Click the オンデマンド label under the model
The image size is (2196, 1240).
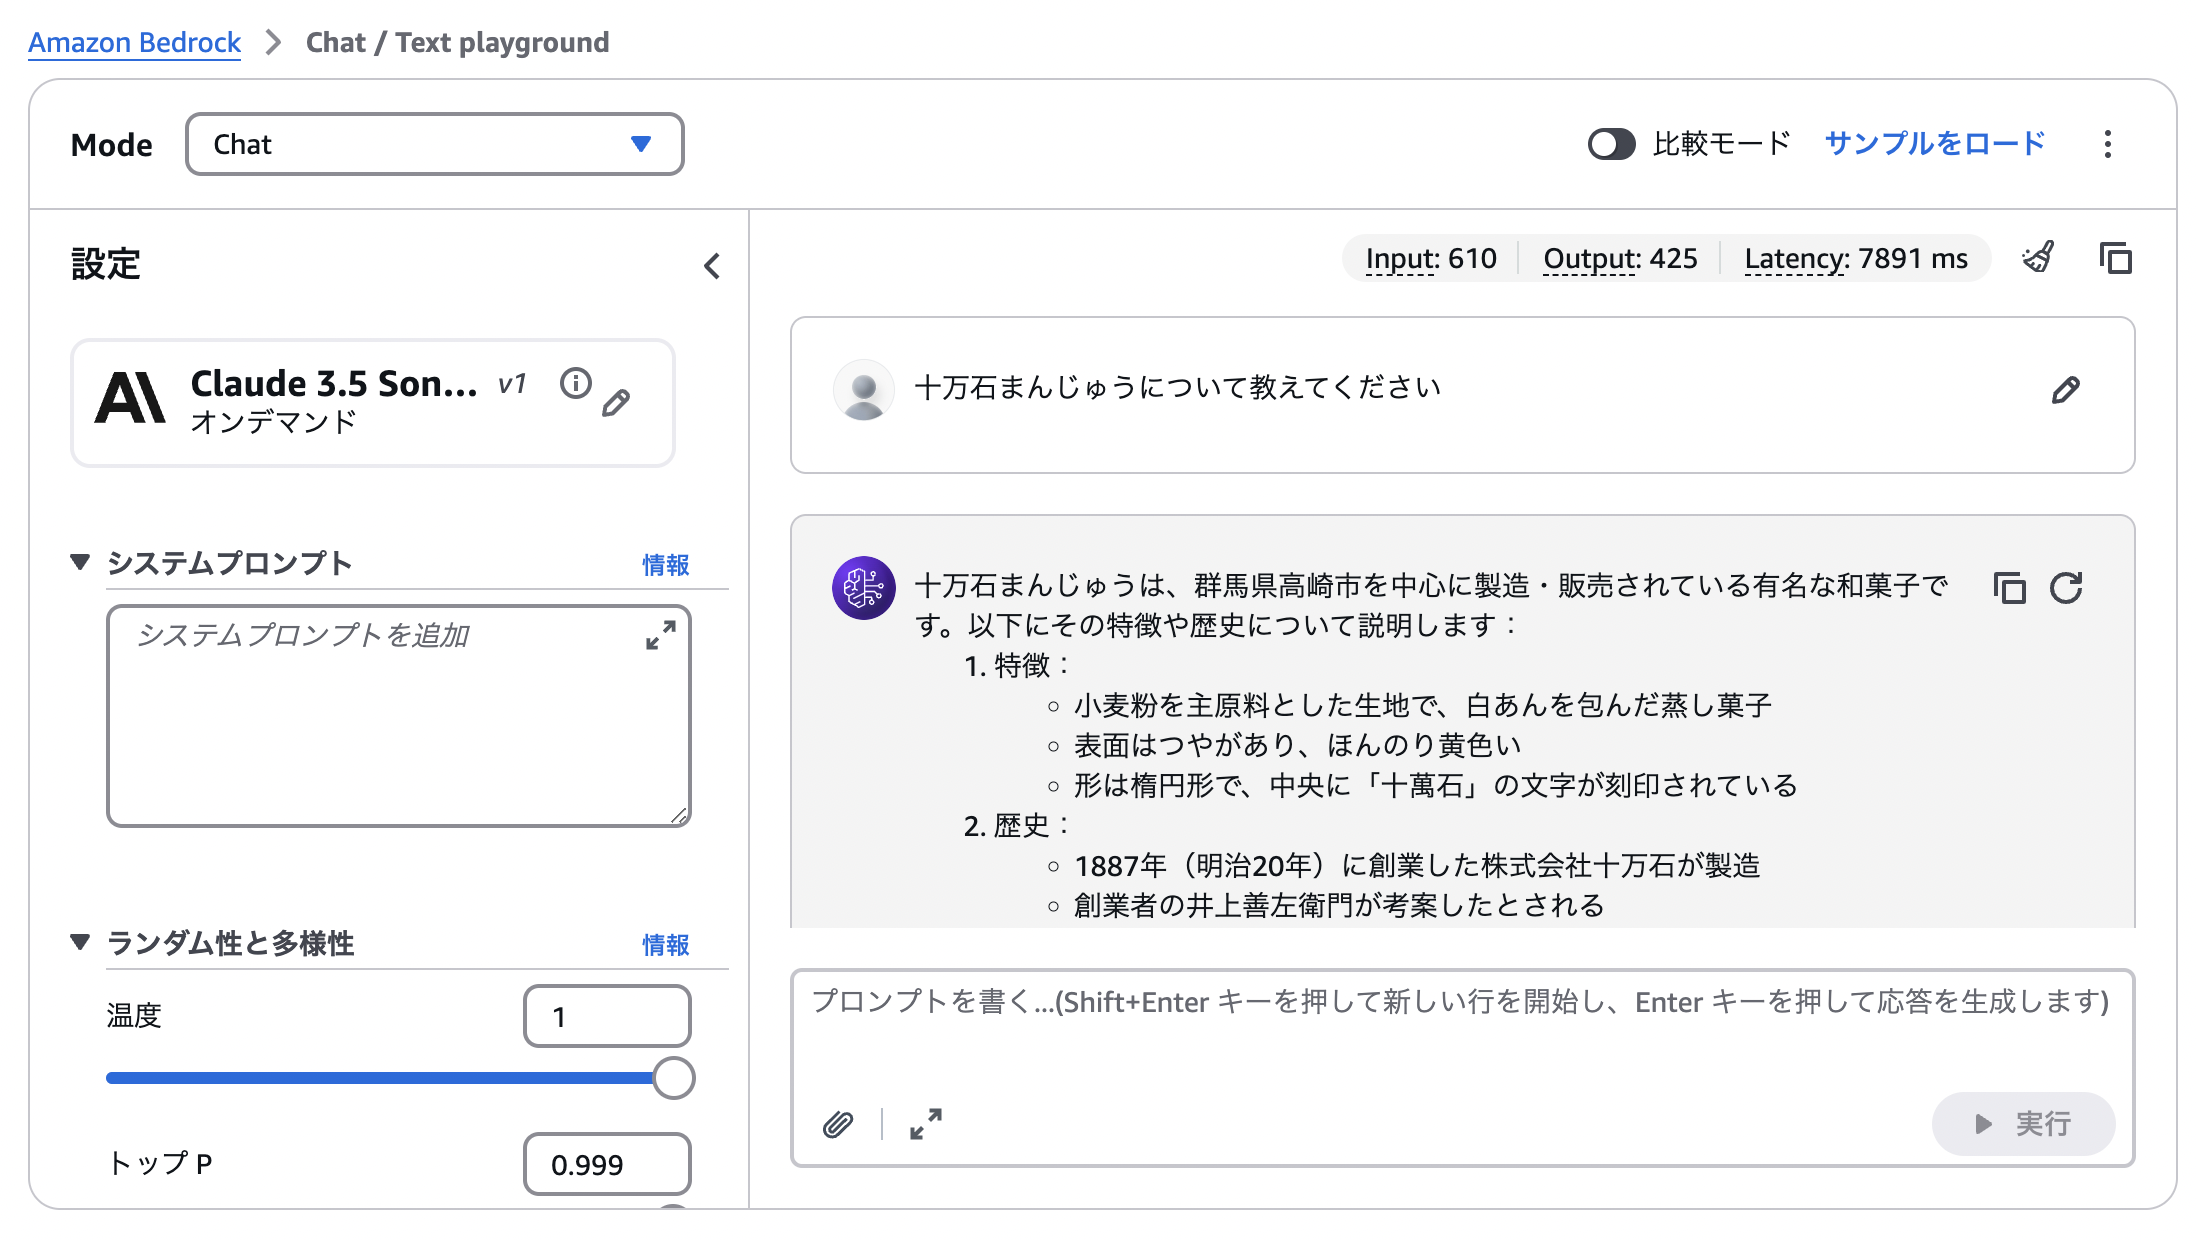coord(274,422)
